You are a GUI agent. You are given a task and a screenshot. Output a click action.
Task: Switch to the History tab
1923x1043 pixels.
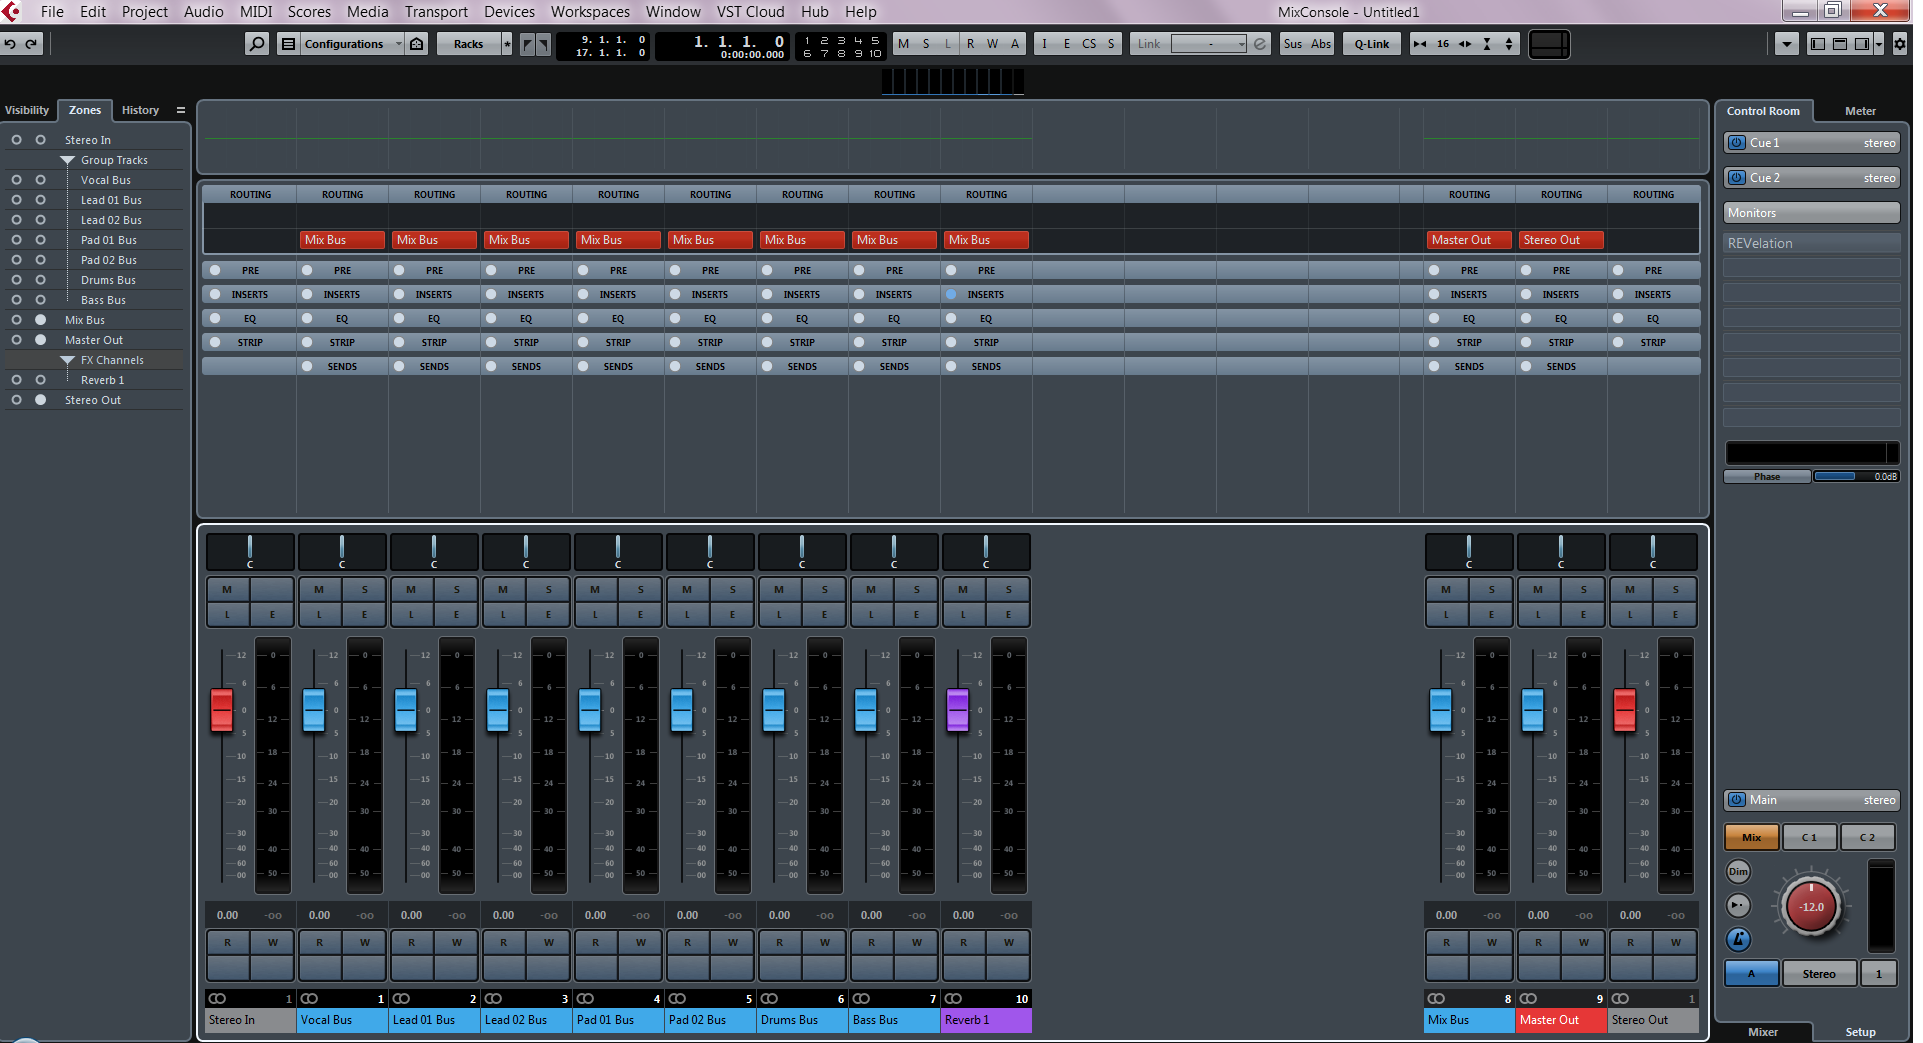[x=140, y=110]
